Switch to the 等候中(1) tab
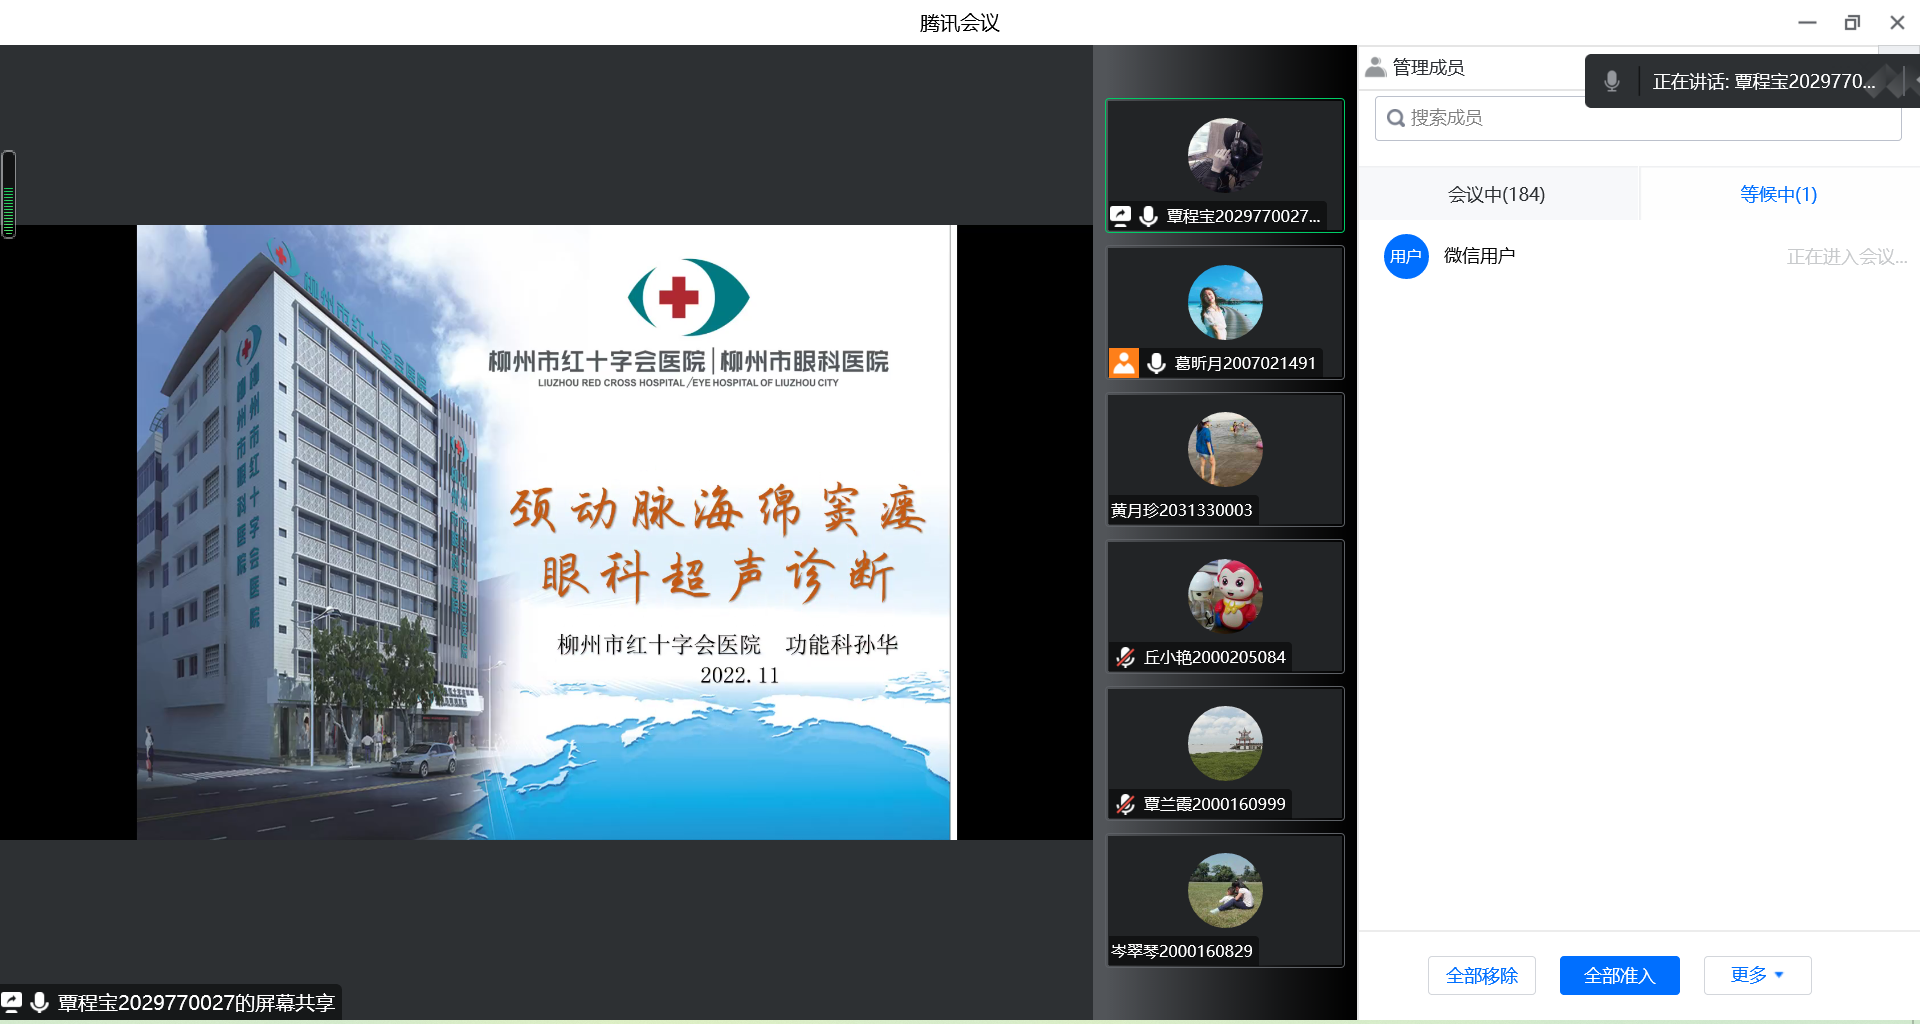The width and height of the screenshot is (1920, 1024). (x=1779, y=194)
